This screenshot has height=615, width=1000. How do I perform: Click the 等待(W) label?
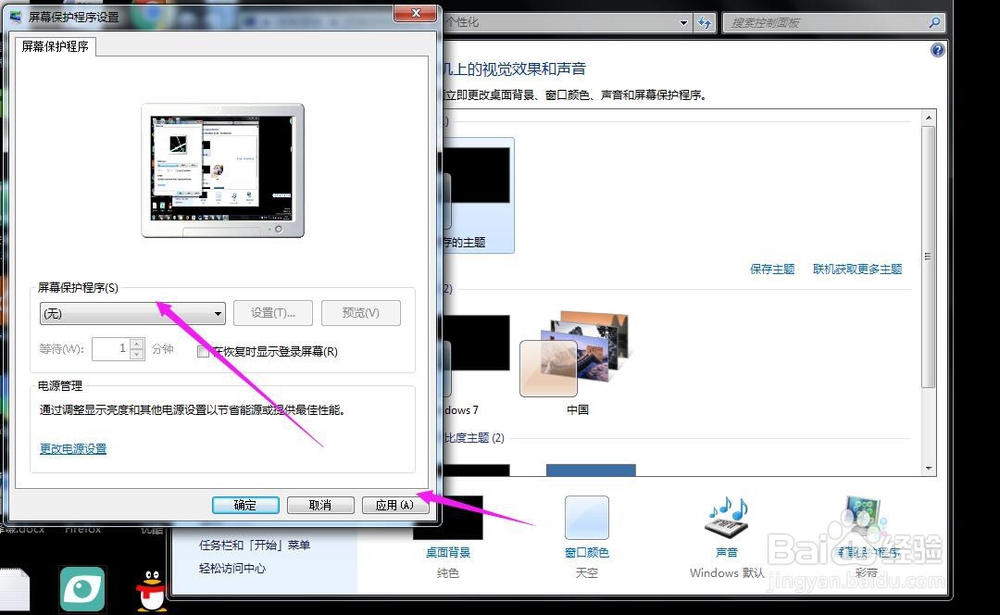point(61,349)
